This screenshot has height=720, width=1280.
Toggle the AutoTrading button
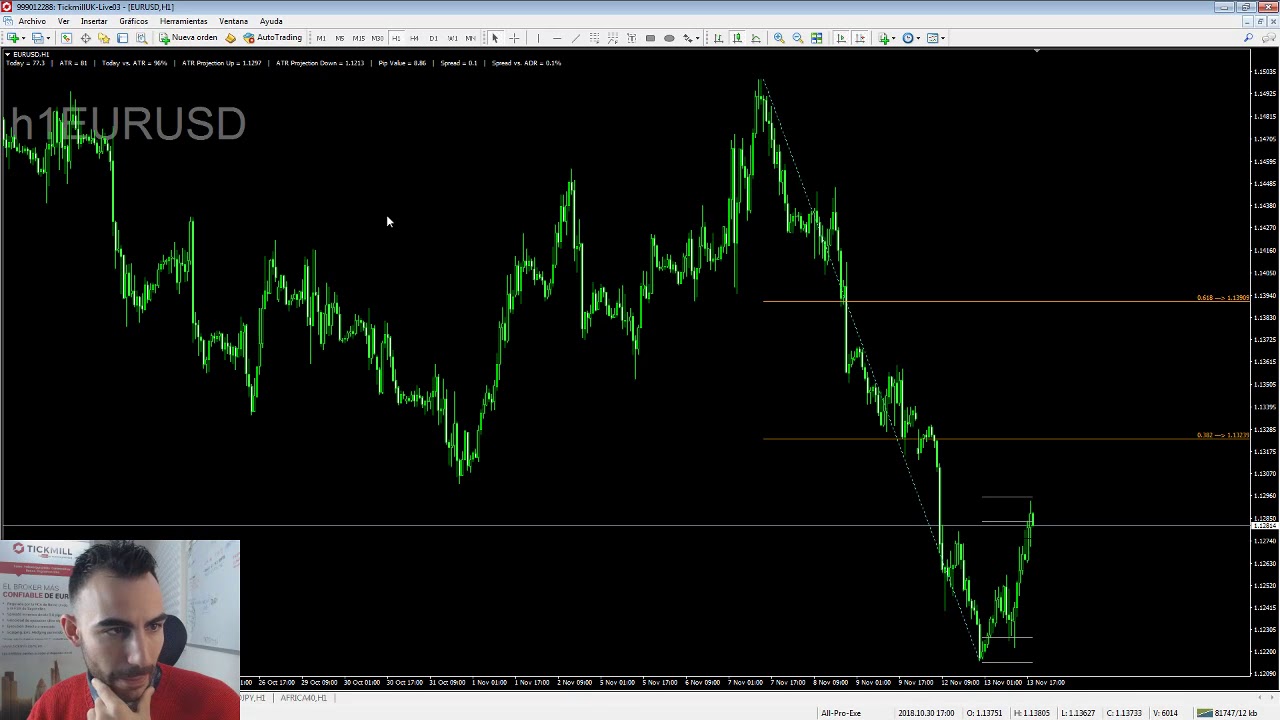click(x=272, y=38)
